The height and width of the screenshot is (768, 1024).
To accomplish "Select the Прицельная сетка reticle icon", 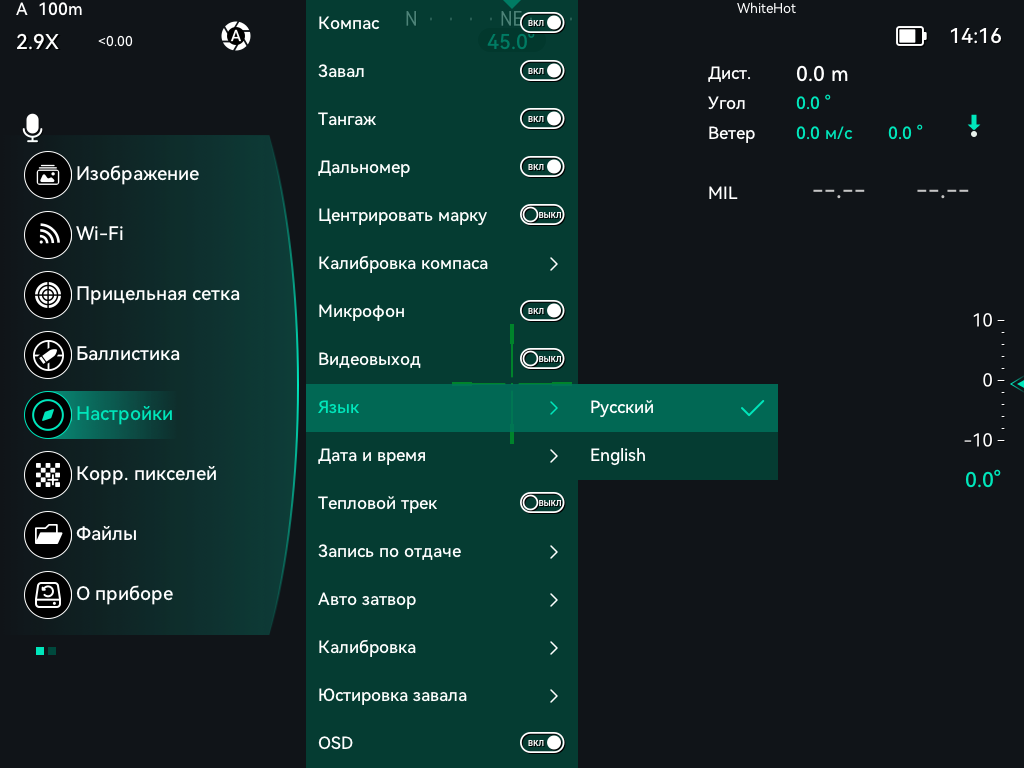I will (x=48, y=295).
